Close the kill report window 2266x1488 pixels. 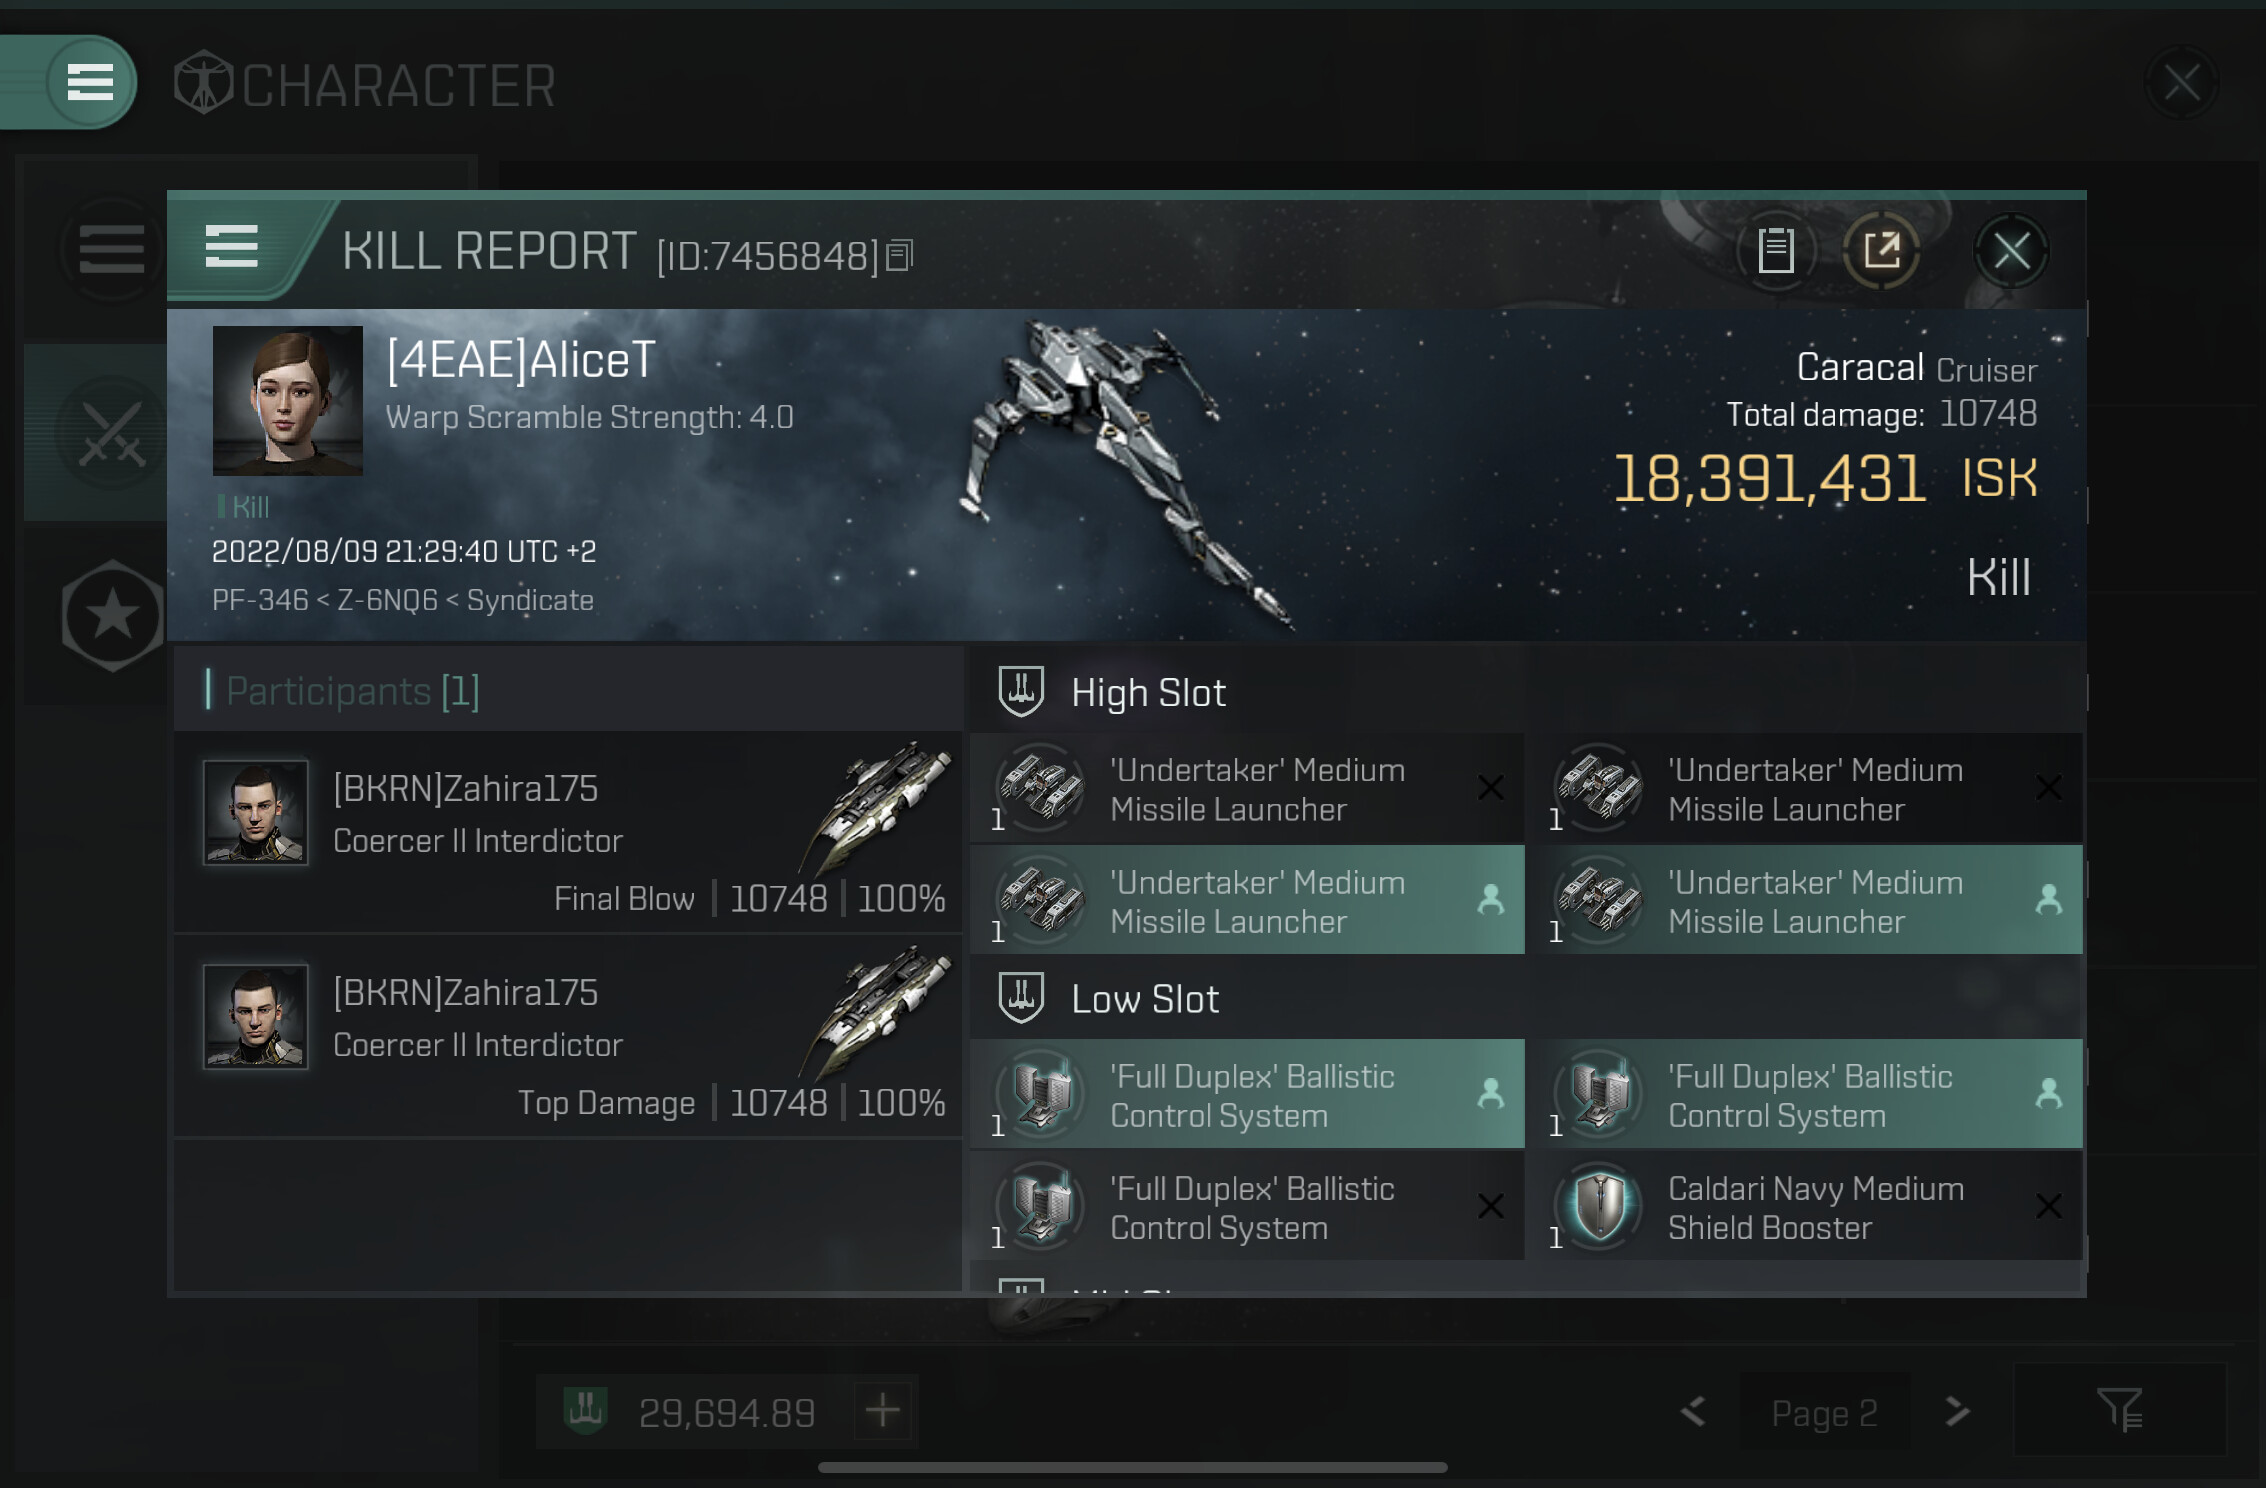tap(2011, 251)
